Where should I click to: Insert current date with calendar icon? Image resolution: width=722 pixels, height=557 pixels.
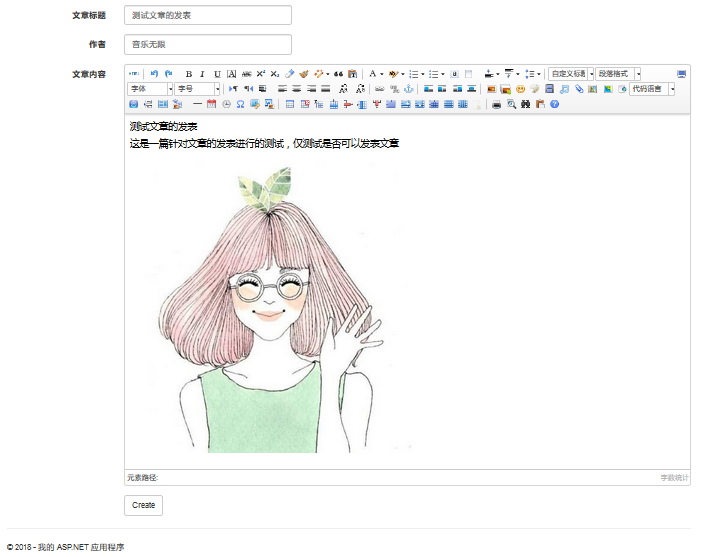pos(211,104)
